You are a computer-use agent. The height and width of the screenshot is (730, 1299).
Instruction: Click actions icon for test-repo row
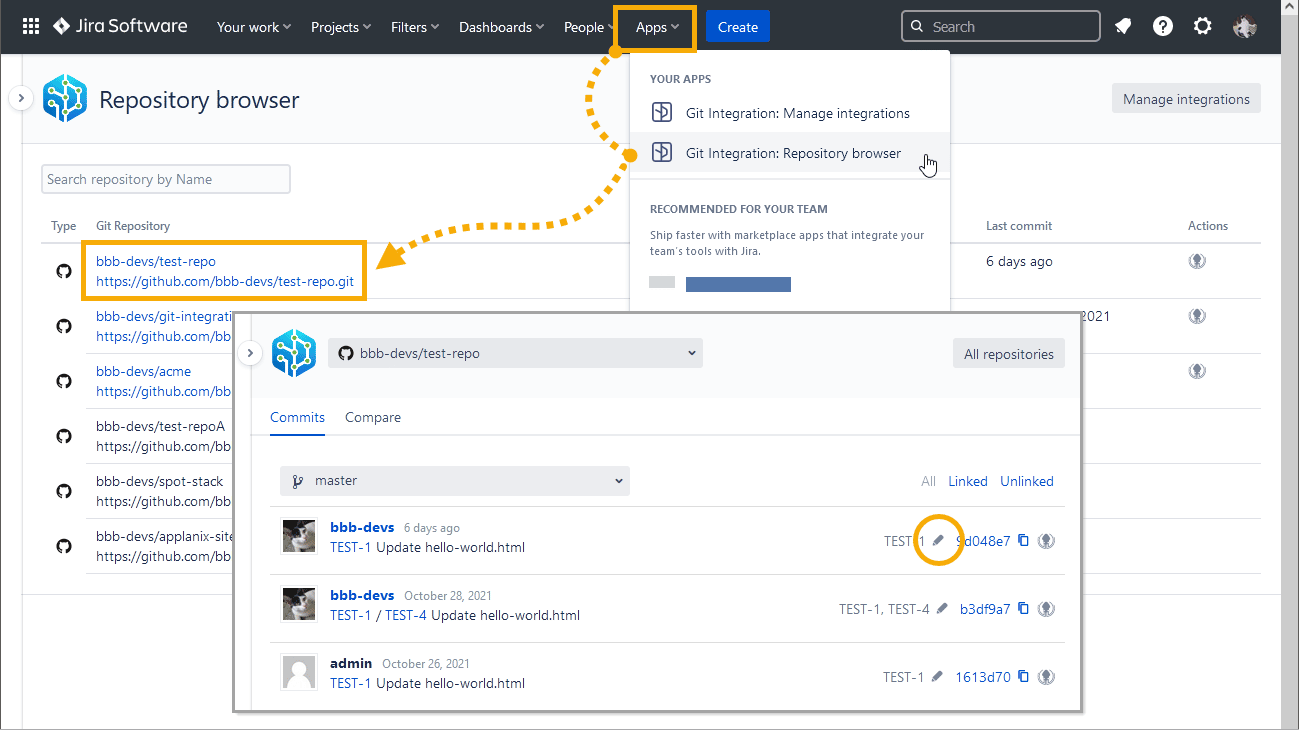coord(1197,261)
